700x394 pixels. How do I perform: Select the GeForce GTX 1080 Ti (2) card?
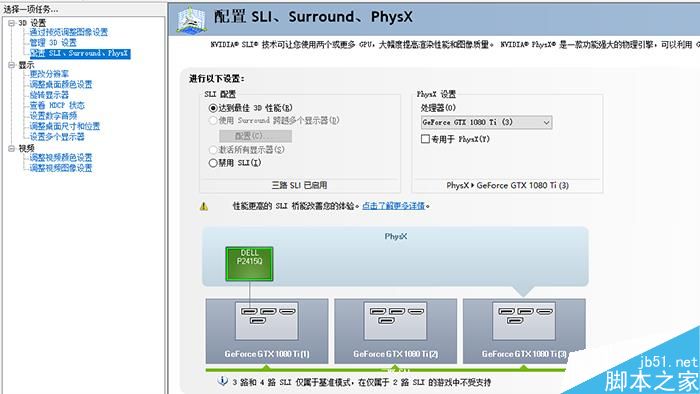(396, 331)
